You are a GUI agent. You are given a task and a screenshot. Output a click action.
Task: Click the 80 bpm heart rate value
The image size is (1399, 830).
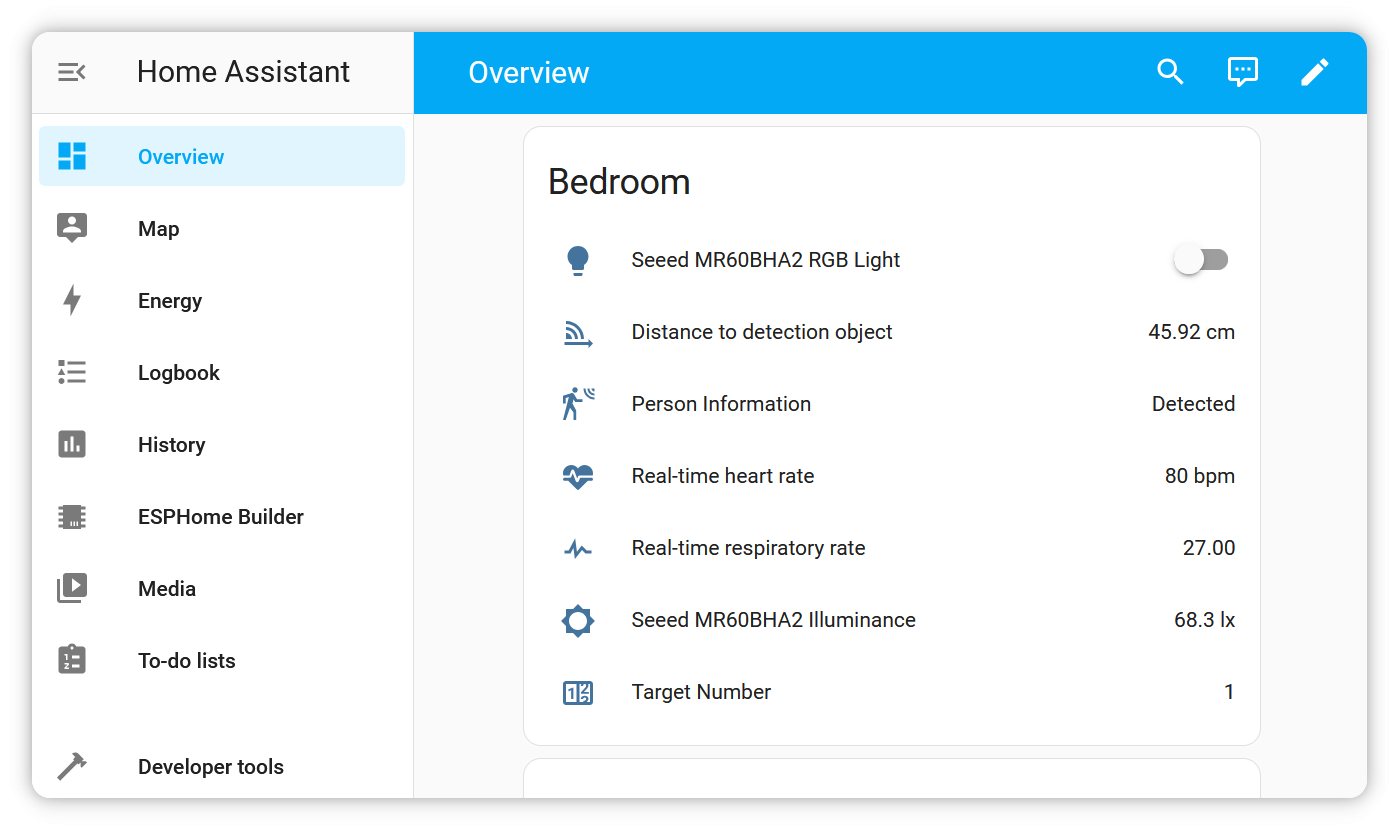[x=1200, y=476]
